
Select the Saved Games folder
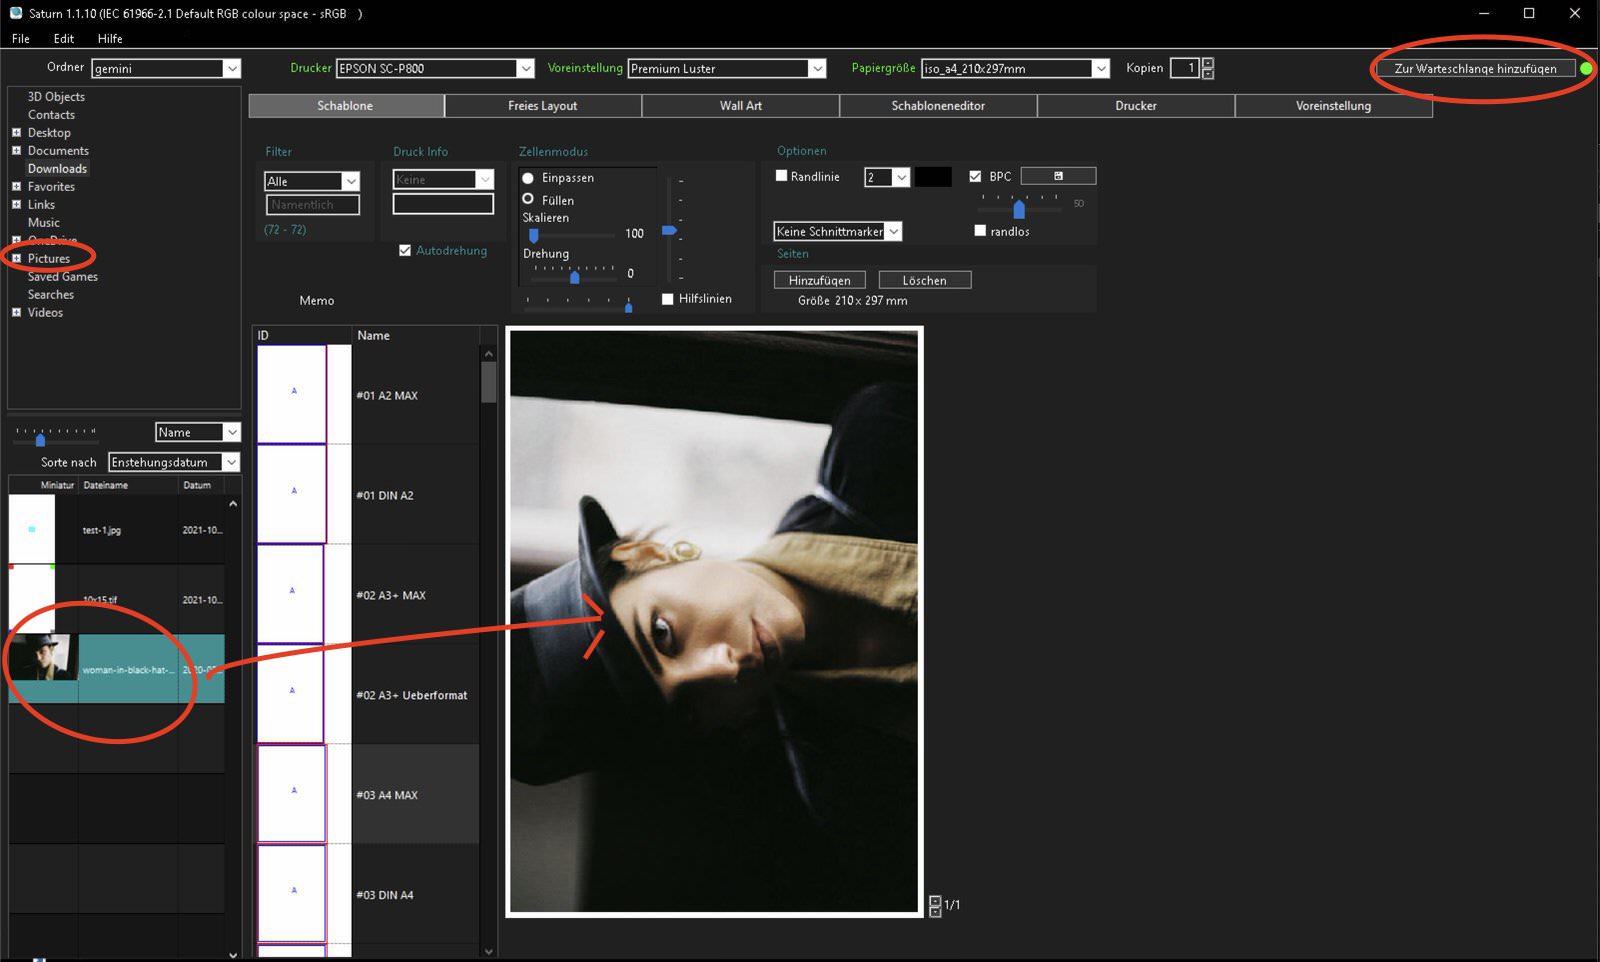click(62, 276)
